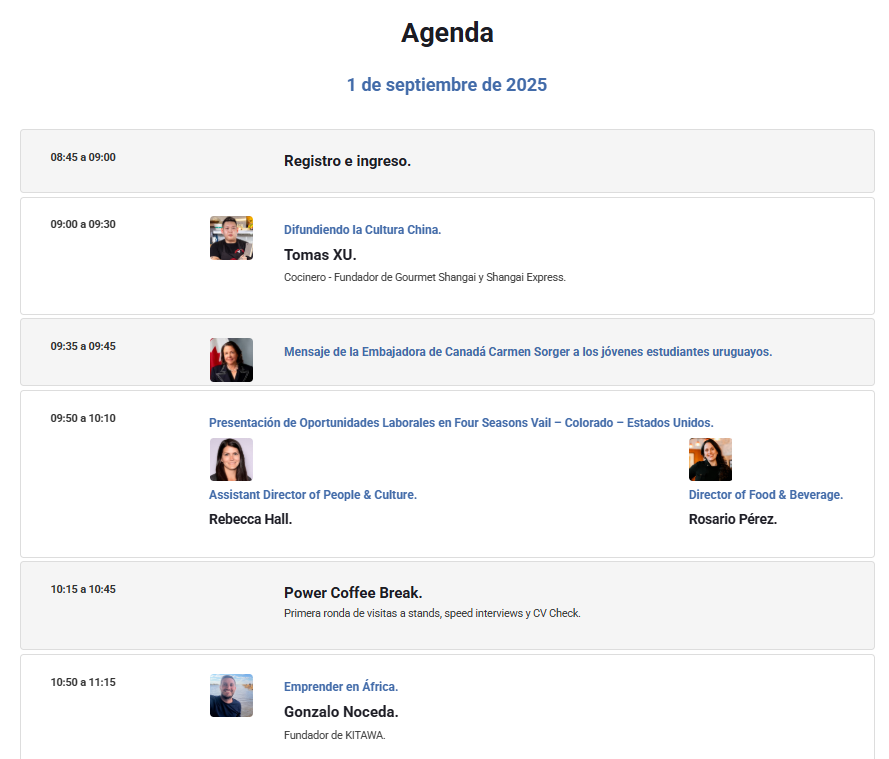This screenshot has height=759, width=889.
Task: Click the 'Assistant Director of People & Culture' title
Action: (x=313, y=495)
